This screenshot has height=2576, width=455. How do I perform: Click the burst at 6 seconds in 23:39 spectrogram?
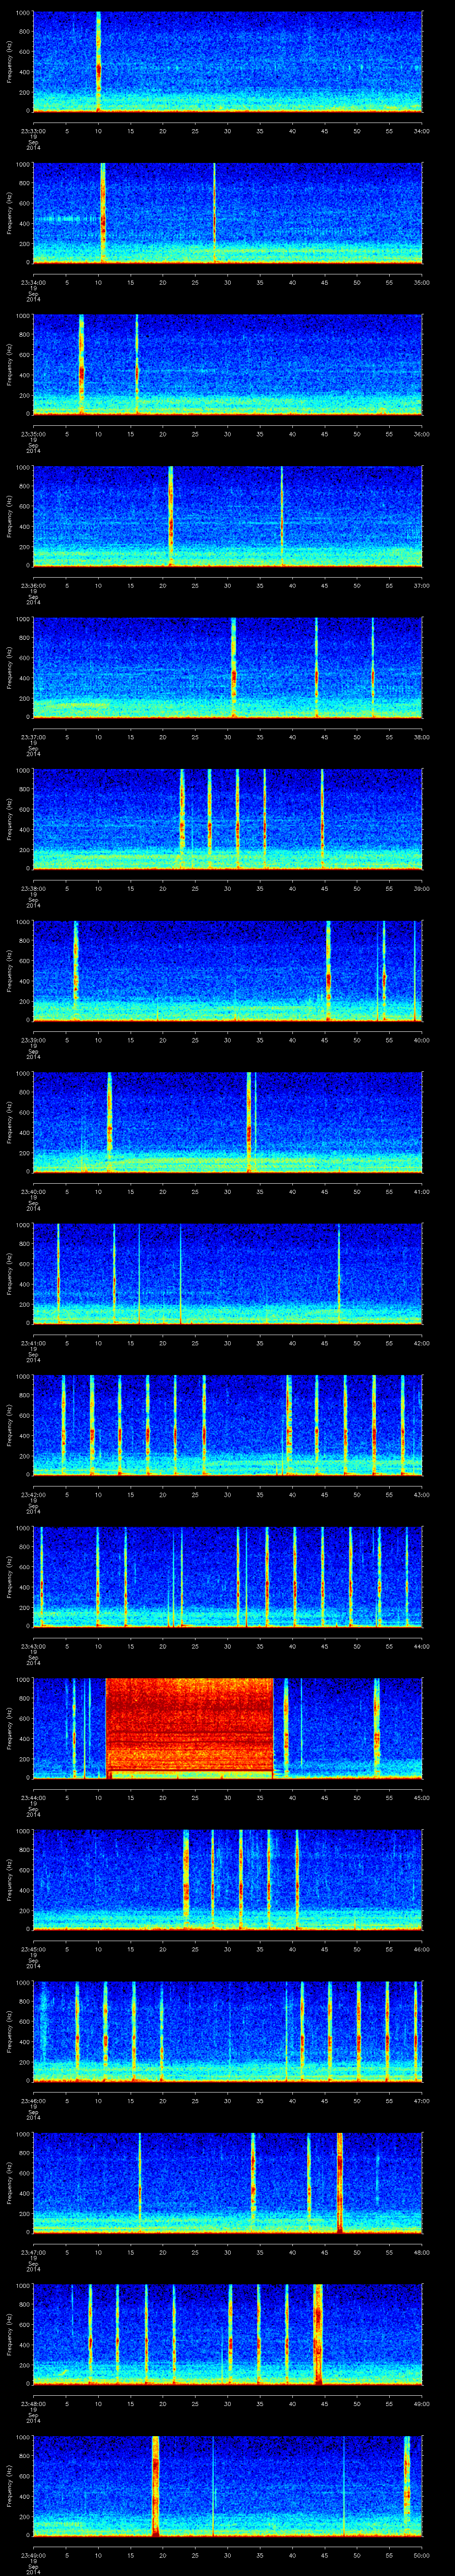[75, 970]
